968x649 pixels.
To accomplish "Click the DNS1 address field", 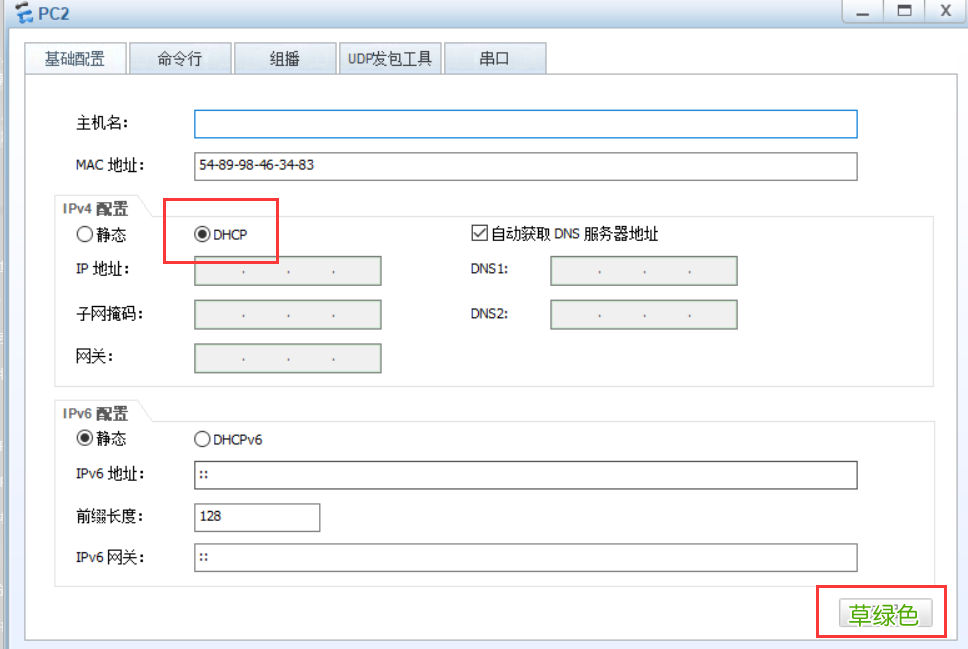I will [x=643, y=270].
